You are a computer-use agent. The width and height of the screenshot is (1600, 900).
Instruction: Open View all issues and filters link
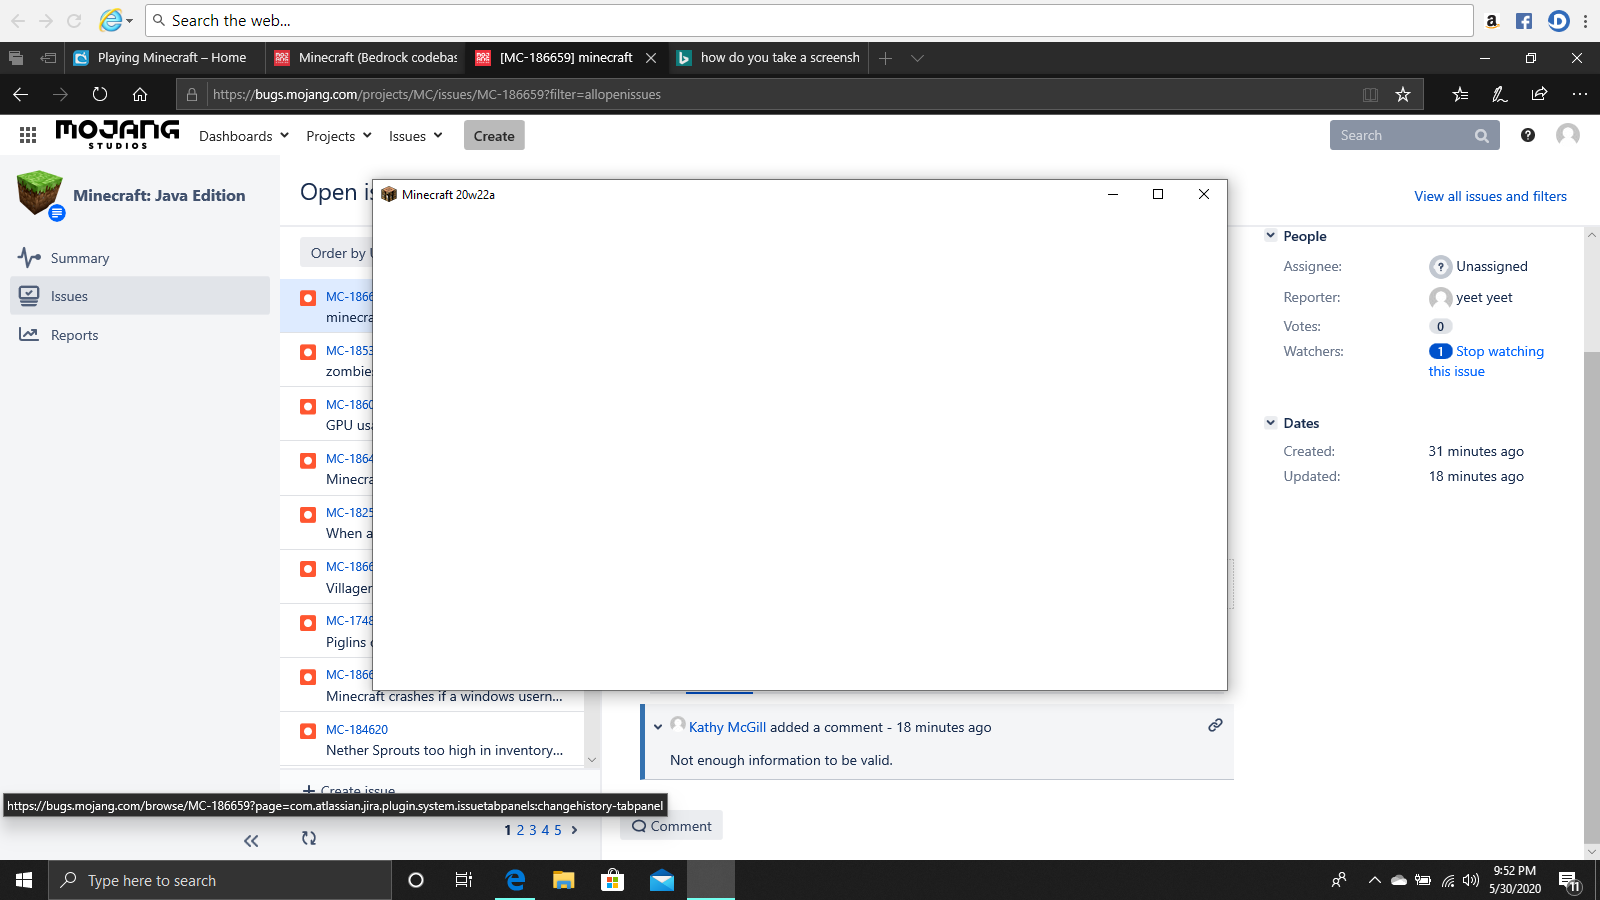(1490, 196)
